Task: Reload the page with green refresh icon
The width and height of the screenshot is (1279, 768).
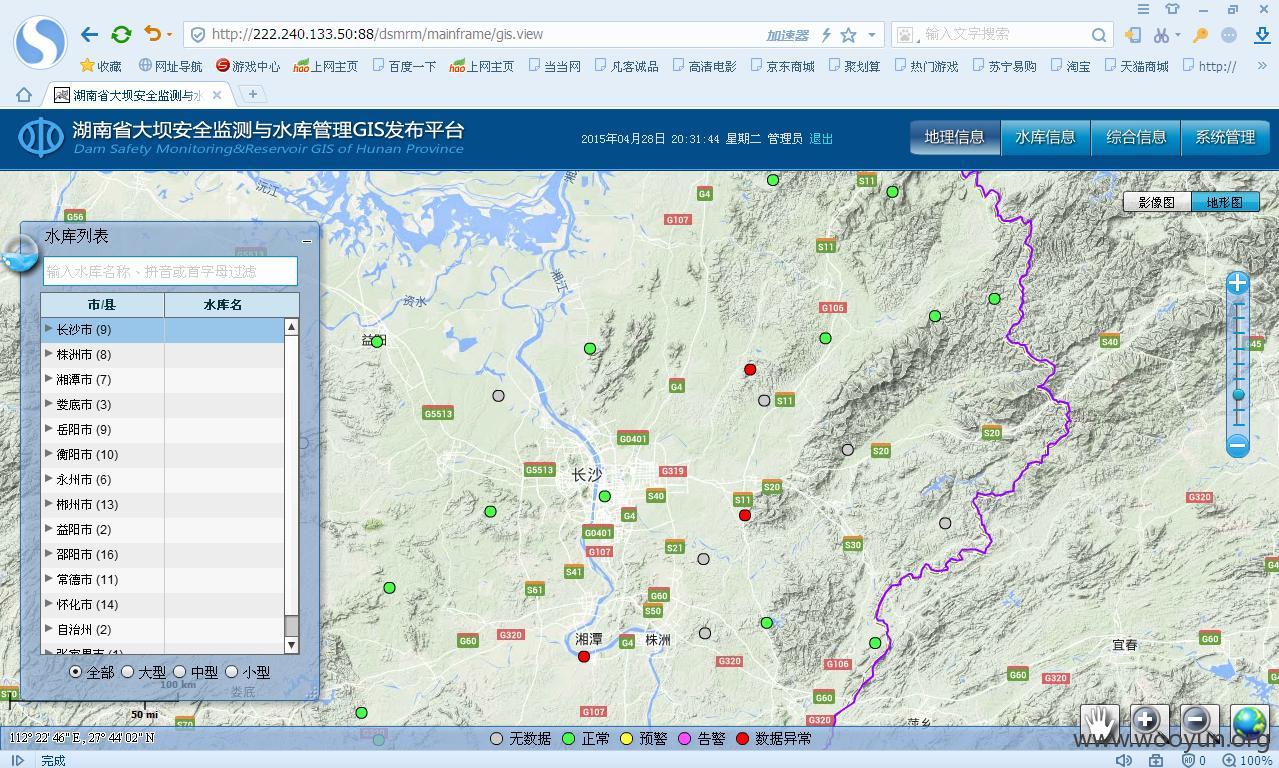Action: (121, 34)
